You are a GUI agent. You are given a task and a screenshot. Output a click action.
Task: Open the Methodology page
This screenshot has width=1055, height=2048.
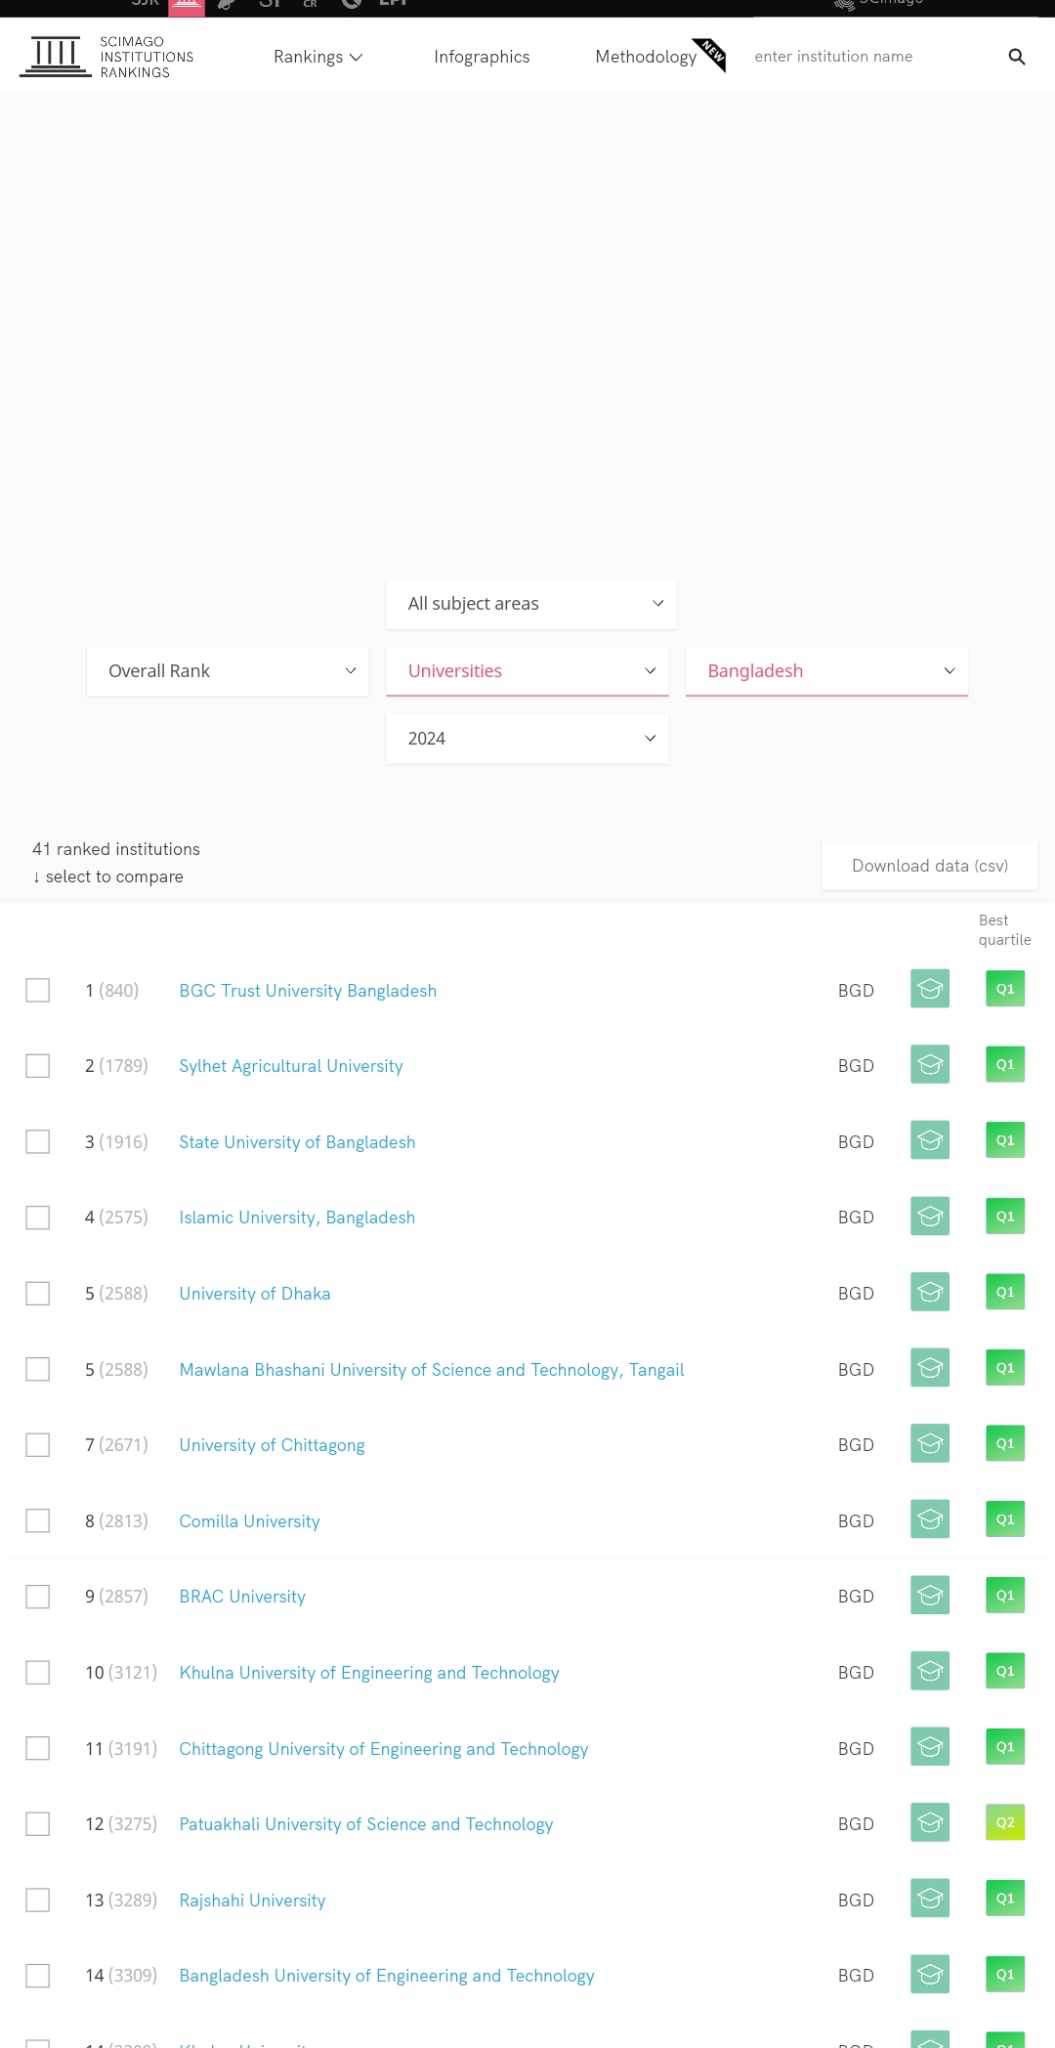click(x=646, y=57)
